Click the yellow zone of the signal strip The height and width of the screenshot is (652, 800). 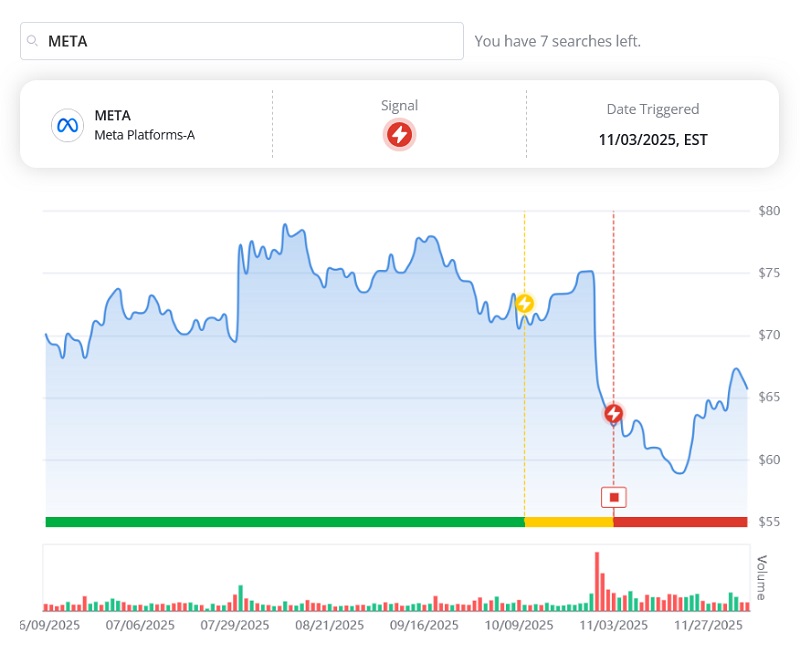point(568,520)
